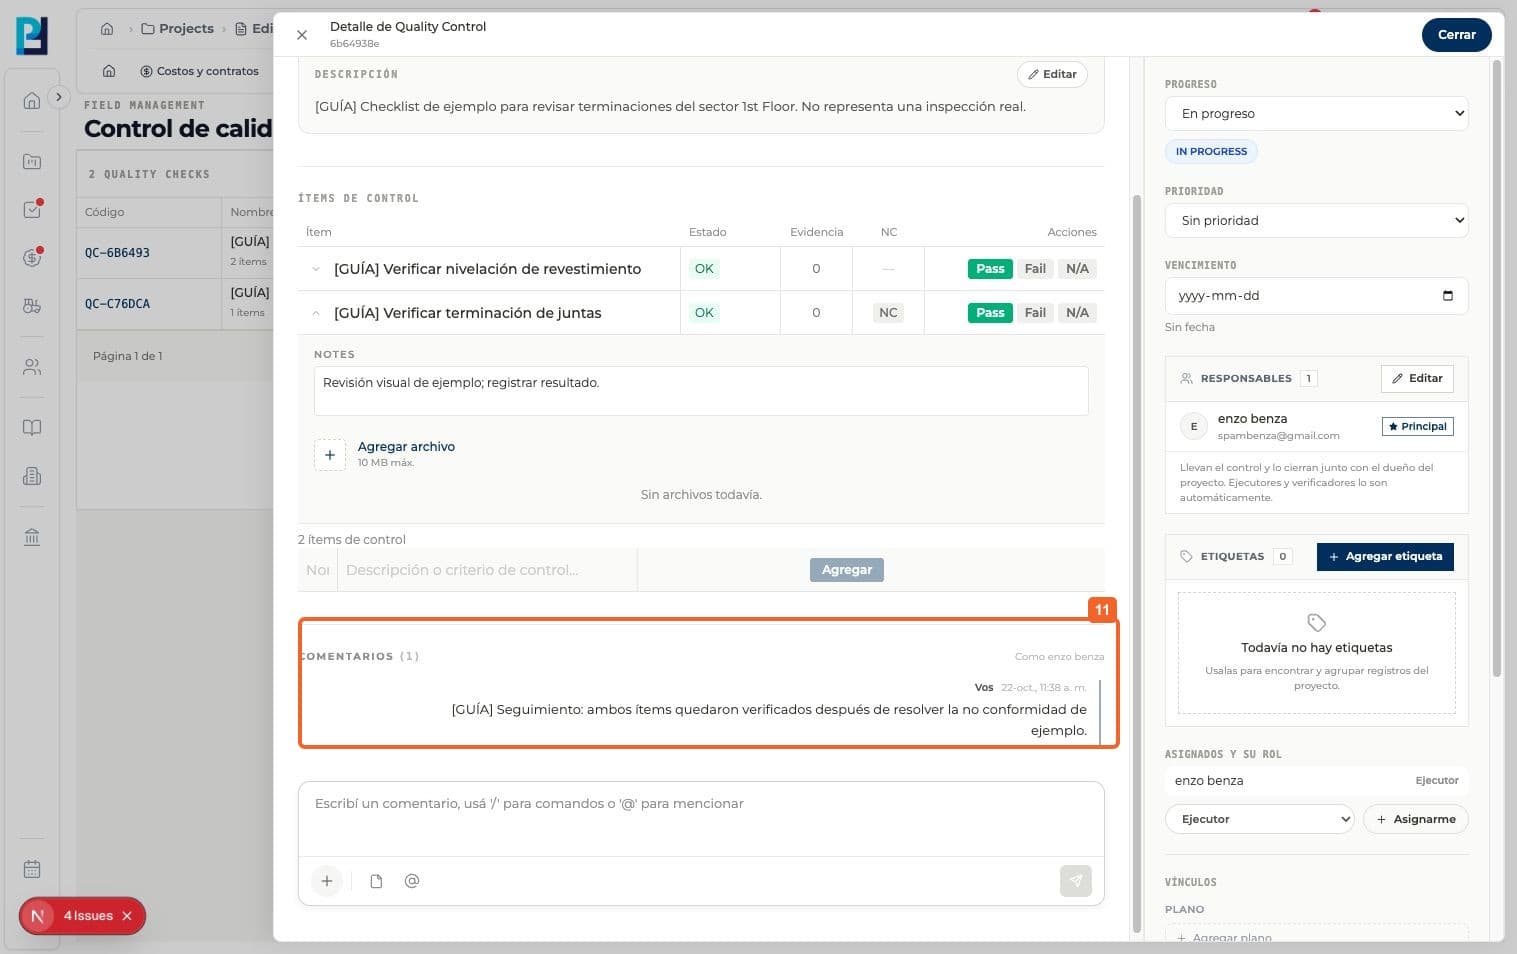Expand the 'Verificar nivelación de revestimiento' item row
This screenshot has width=1517, height=954.
pos(316,269)
